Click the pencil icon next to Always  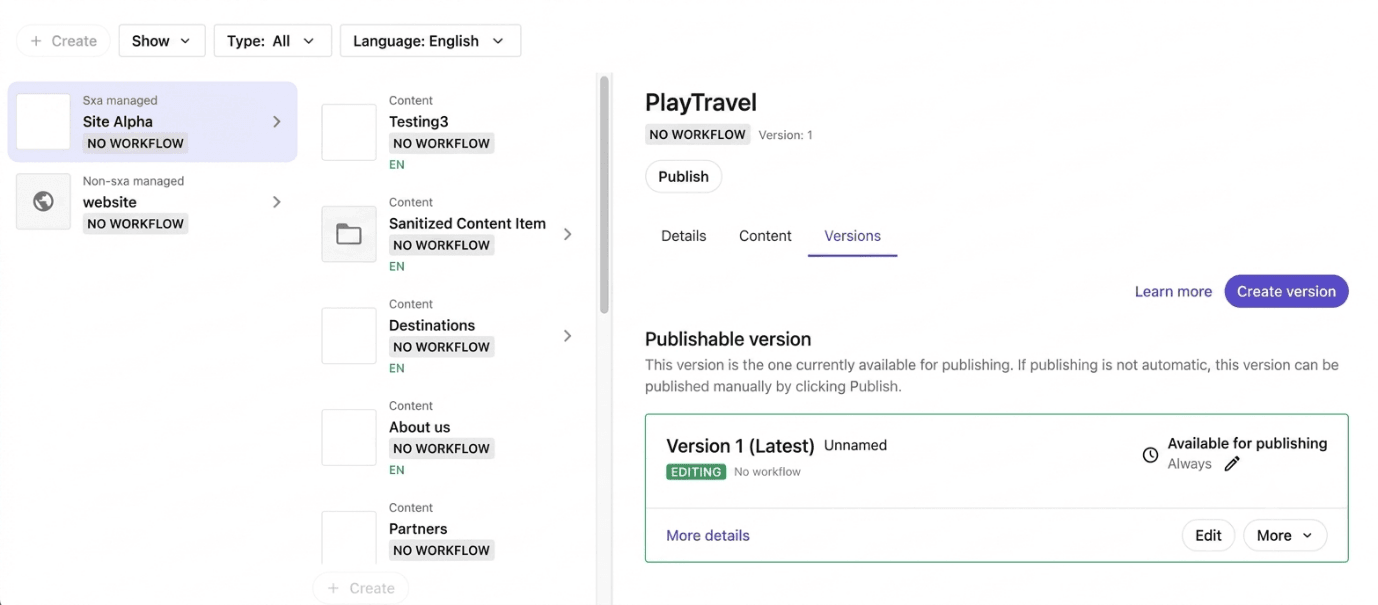(1232, 463)
